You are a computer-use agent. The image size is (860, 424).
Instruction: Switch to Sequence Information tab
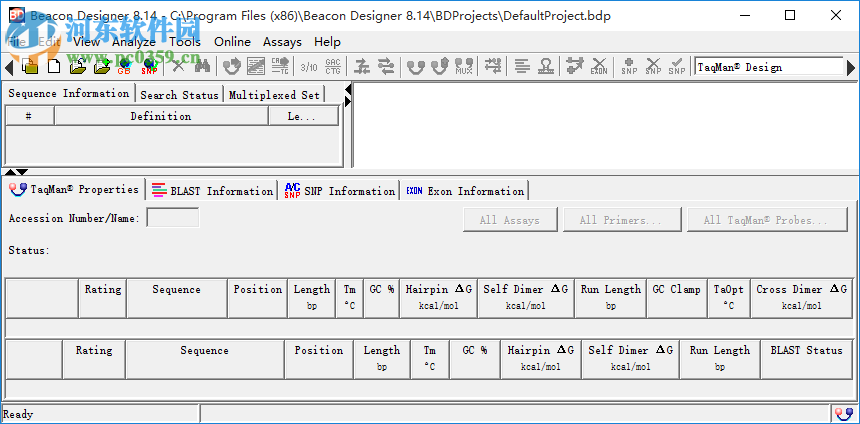[x=69, y=93]
